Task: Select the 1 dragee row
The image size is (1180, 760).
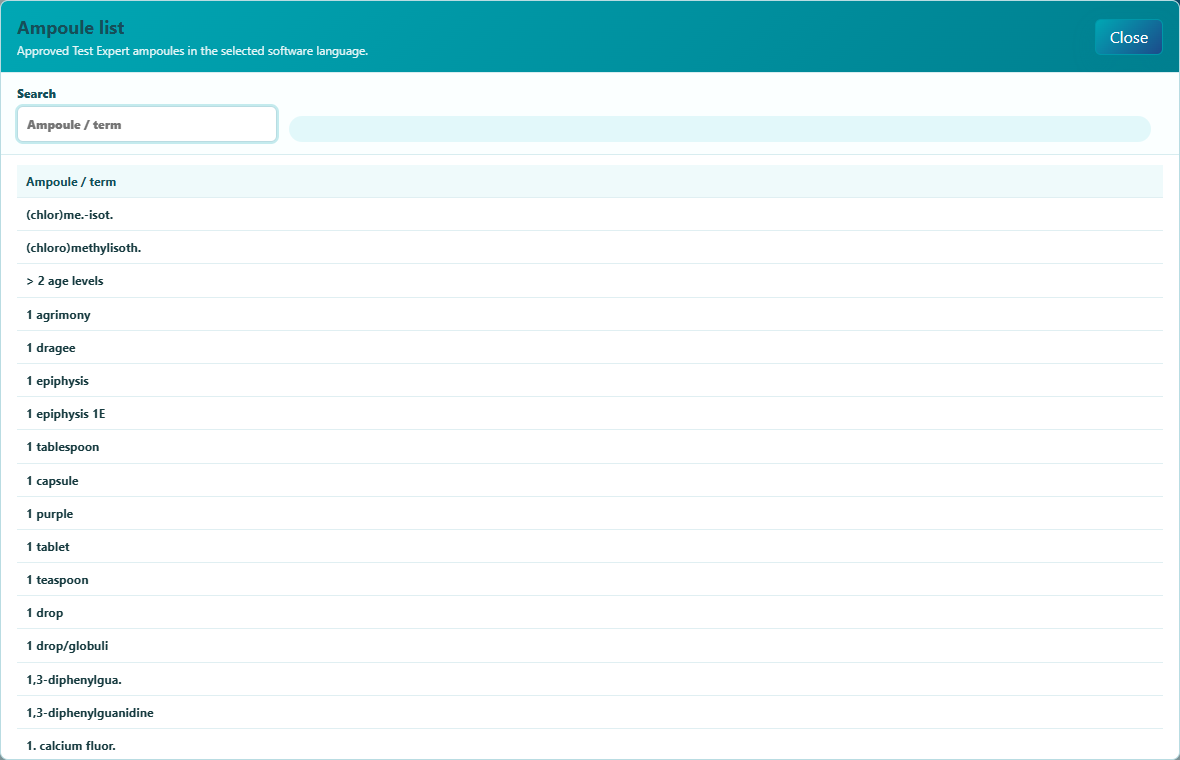Action: pos(589,348)
